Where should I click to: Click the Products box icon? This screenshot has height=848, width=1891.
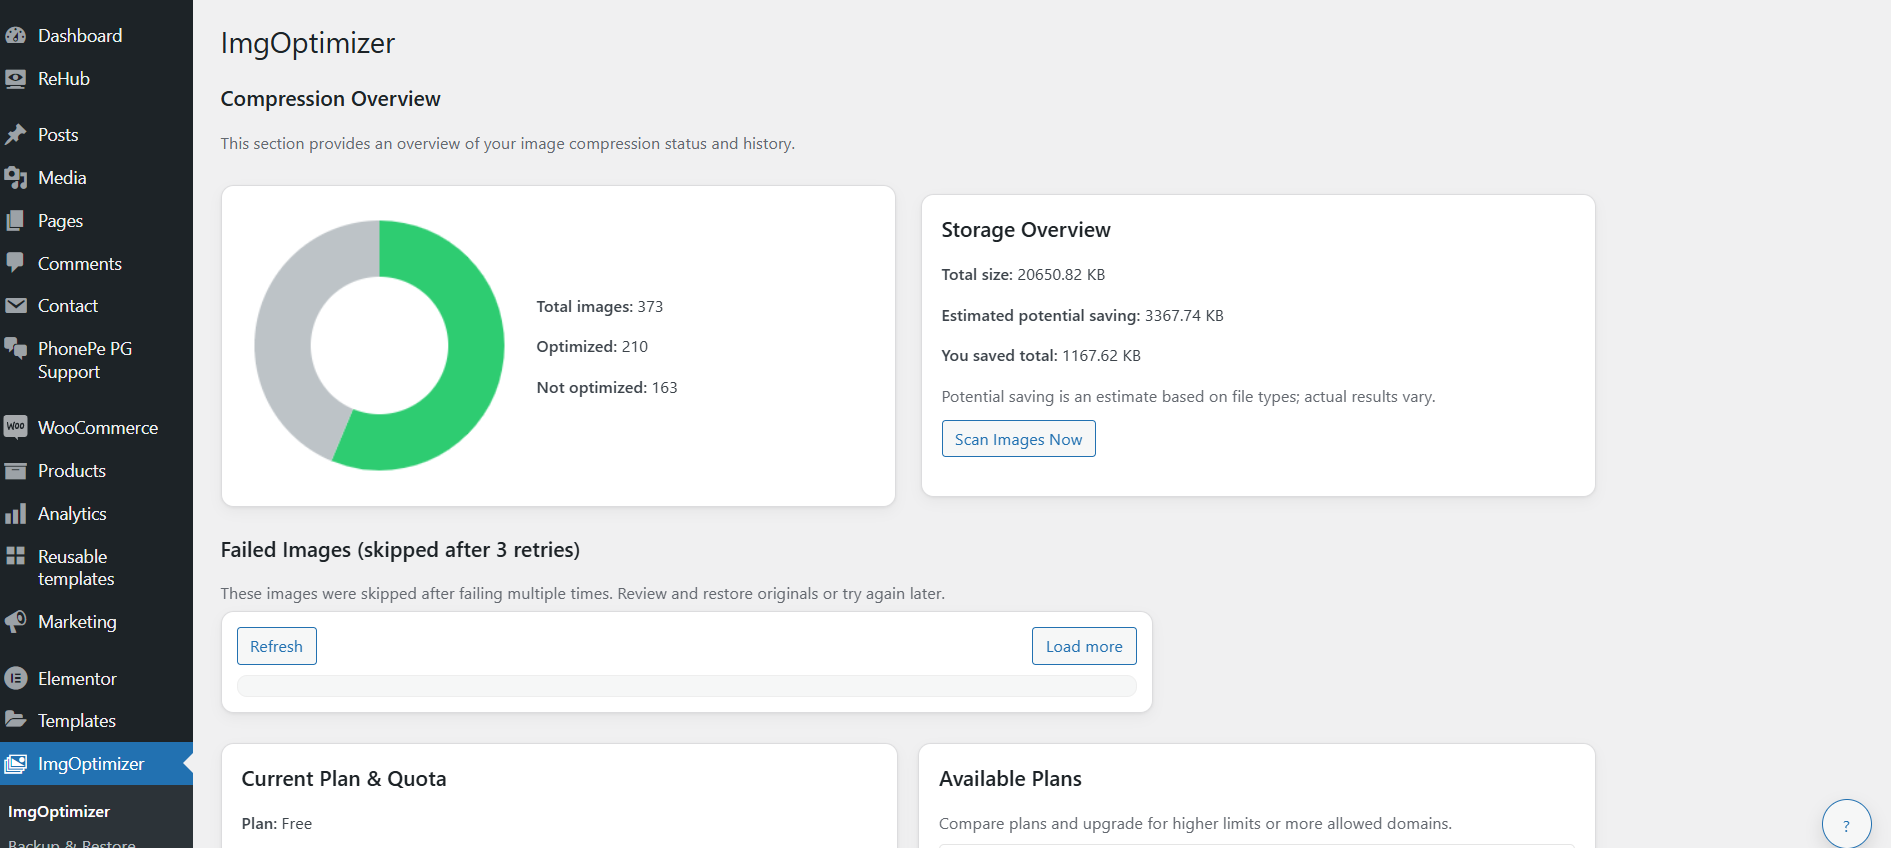click(15, 471)
